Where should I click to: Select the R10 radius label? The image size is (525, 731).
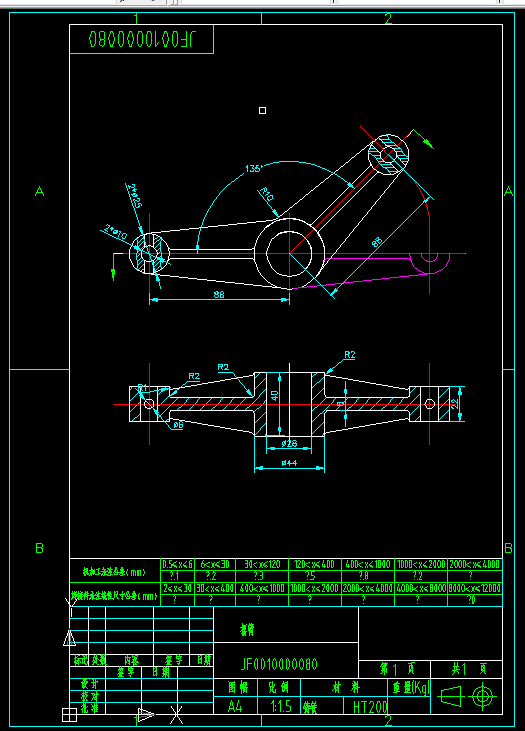click(266, 194)
